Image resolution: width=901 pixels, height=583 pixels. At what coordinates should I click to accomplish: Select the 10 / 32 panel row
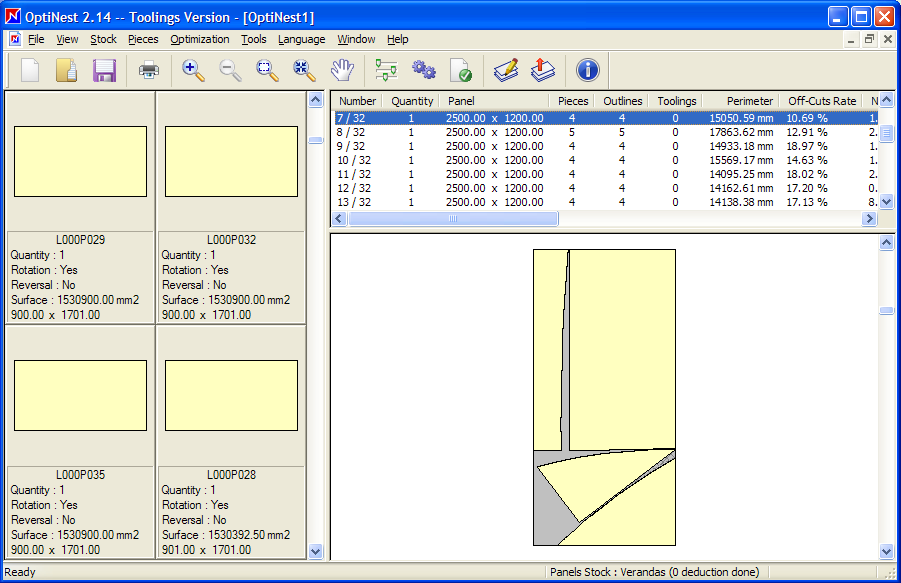(606, 160)
